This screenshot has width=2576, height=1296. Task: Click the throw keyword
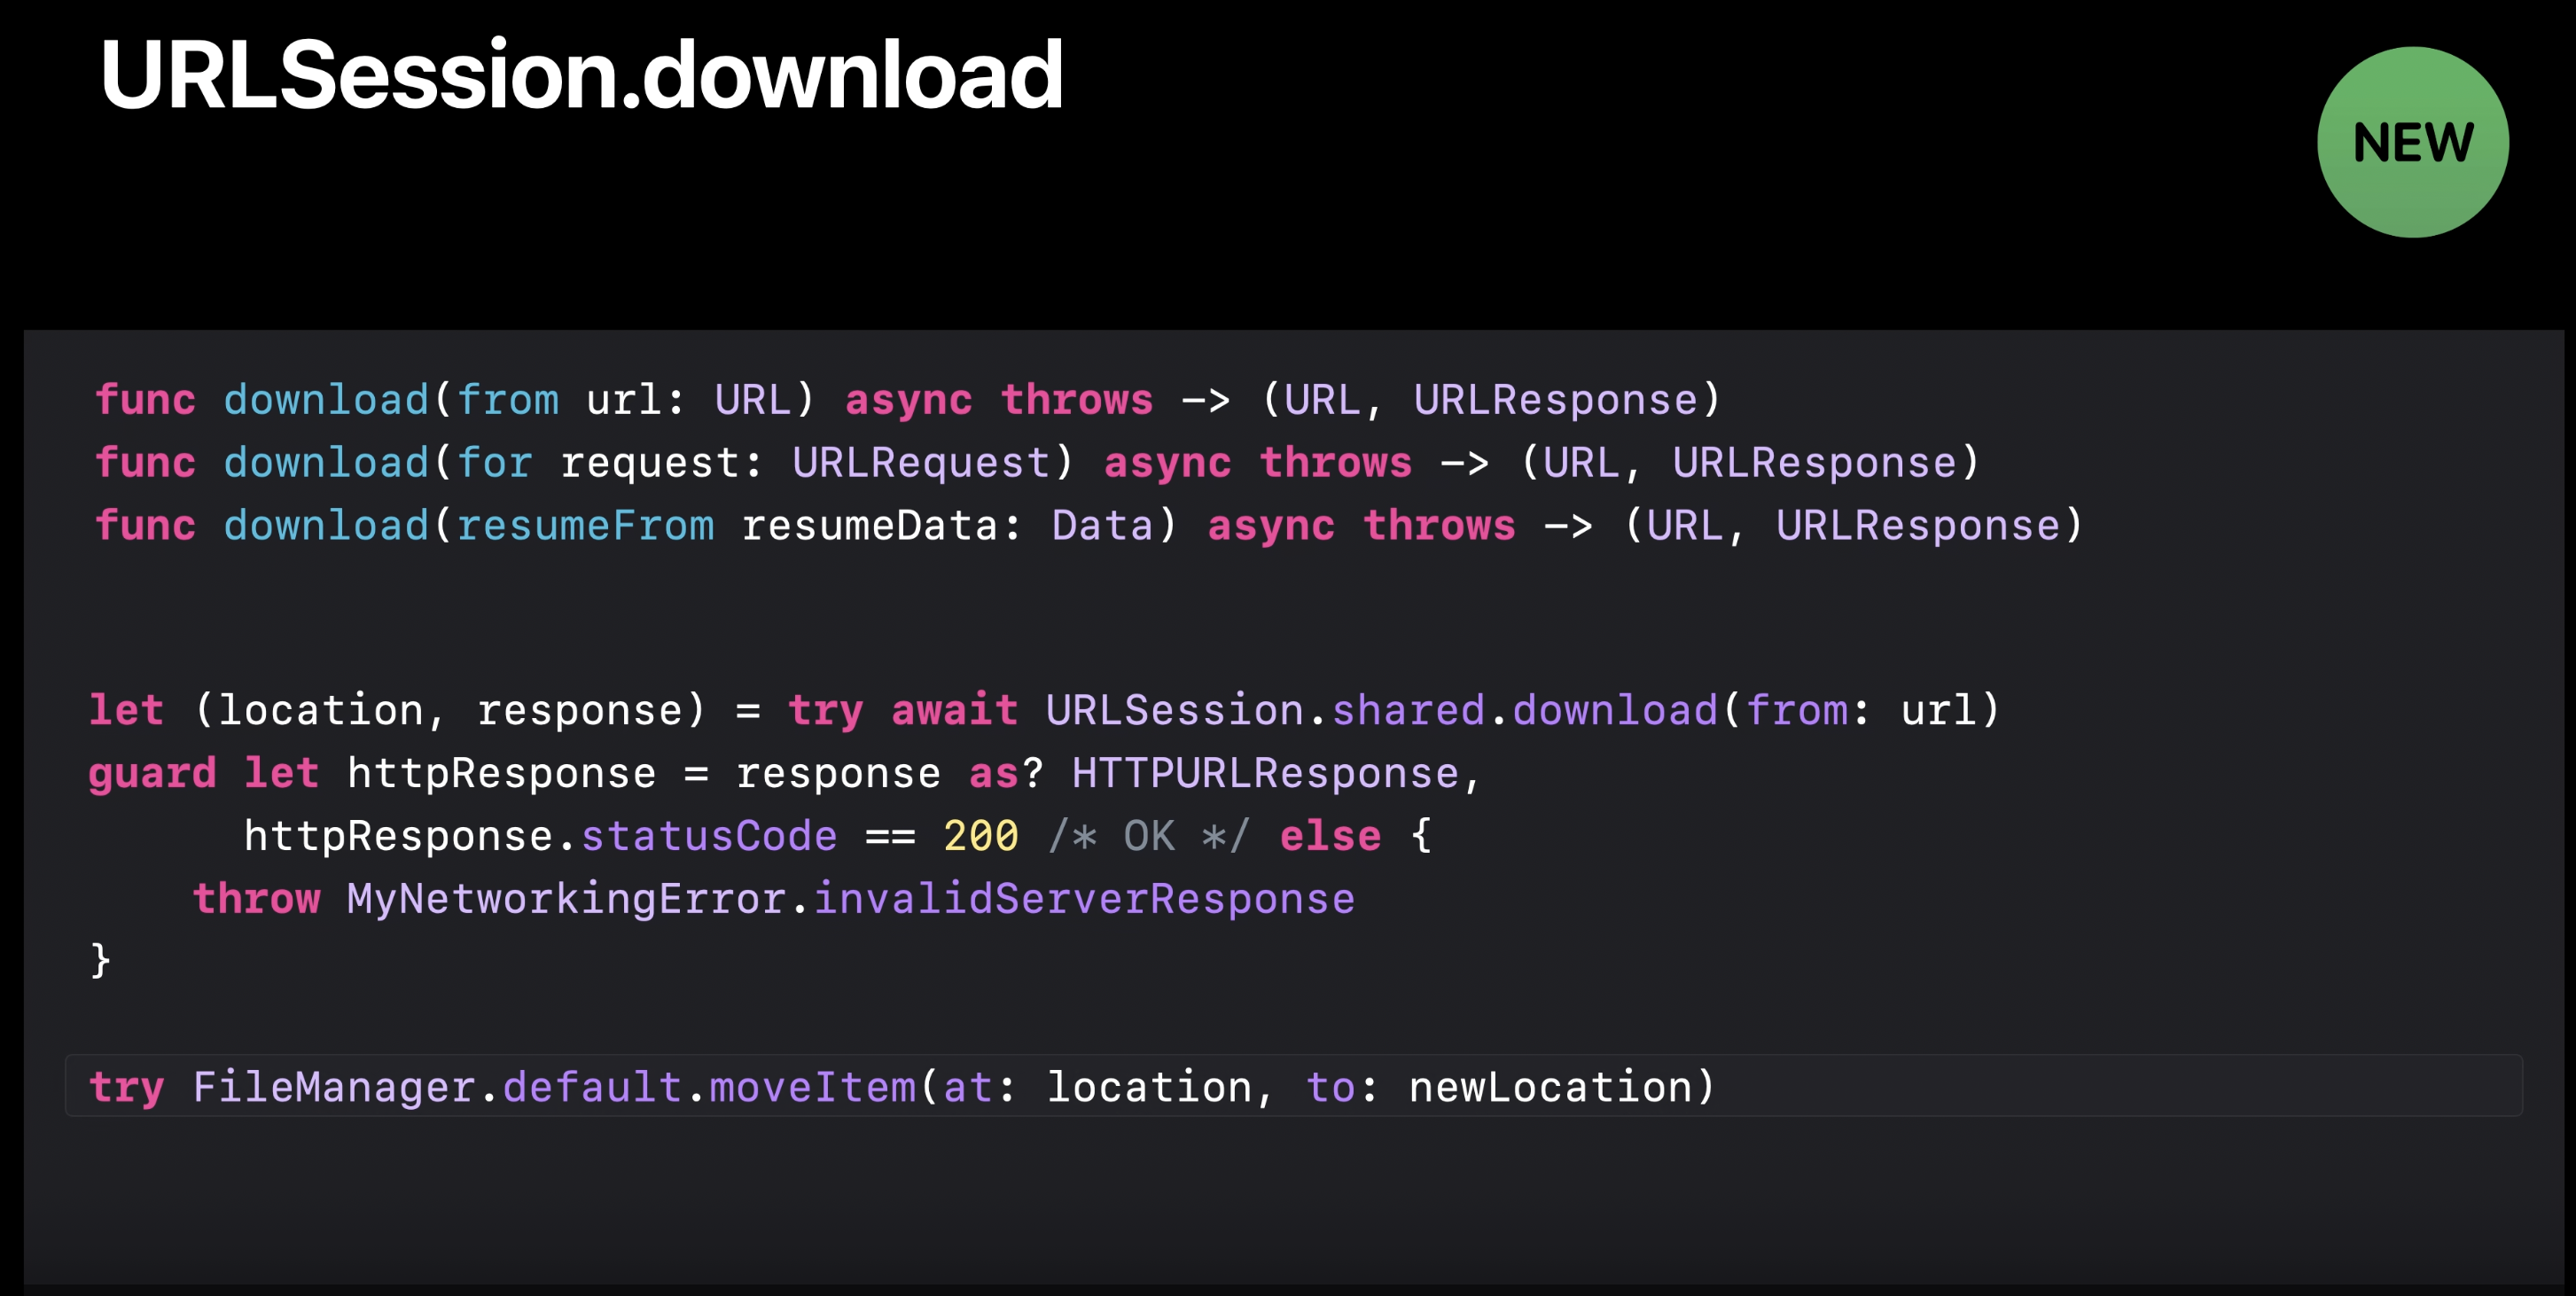(256, 899)
